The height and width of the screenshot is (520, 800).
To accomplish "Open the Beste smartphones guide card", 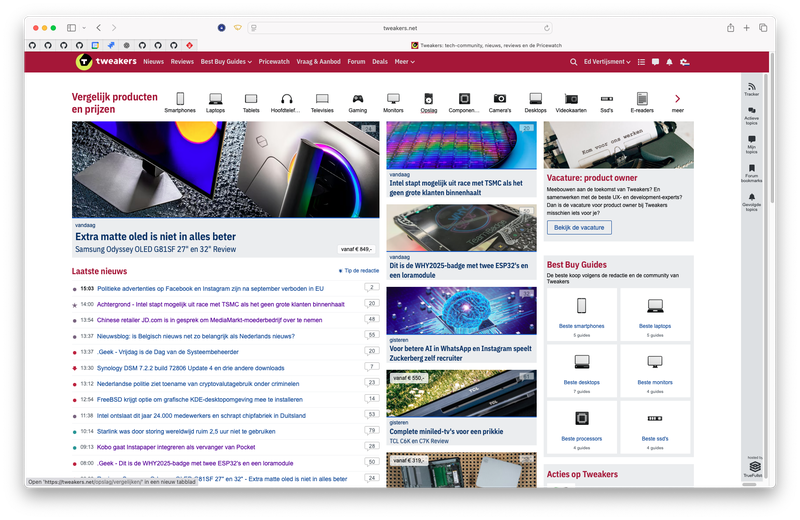I will [582, 314].
